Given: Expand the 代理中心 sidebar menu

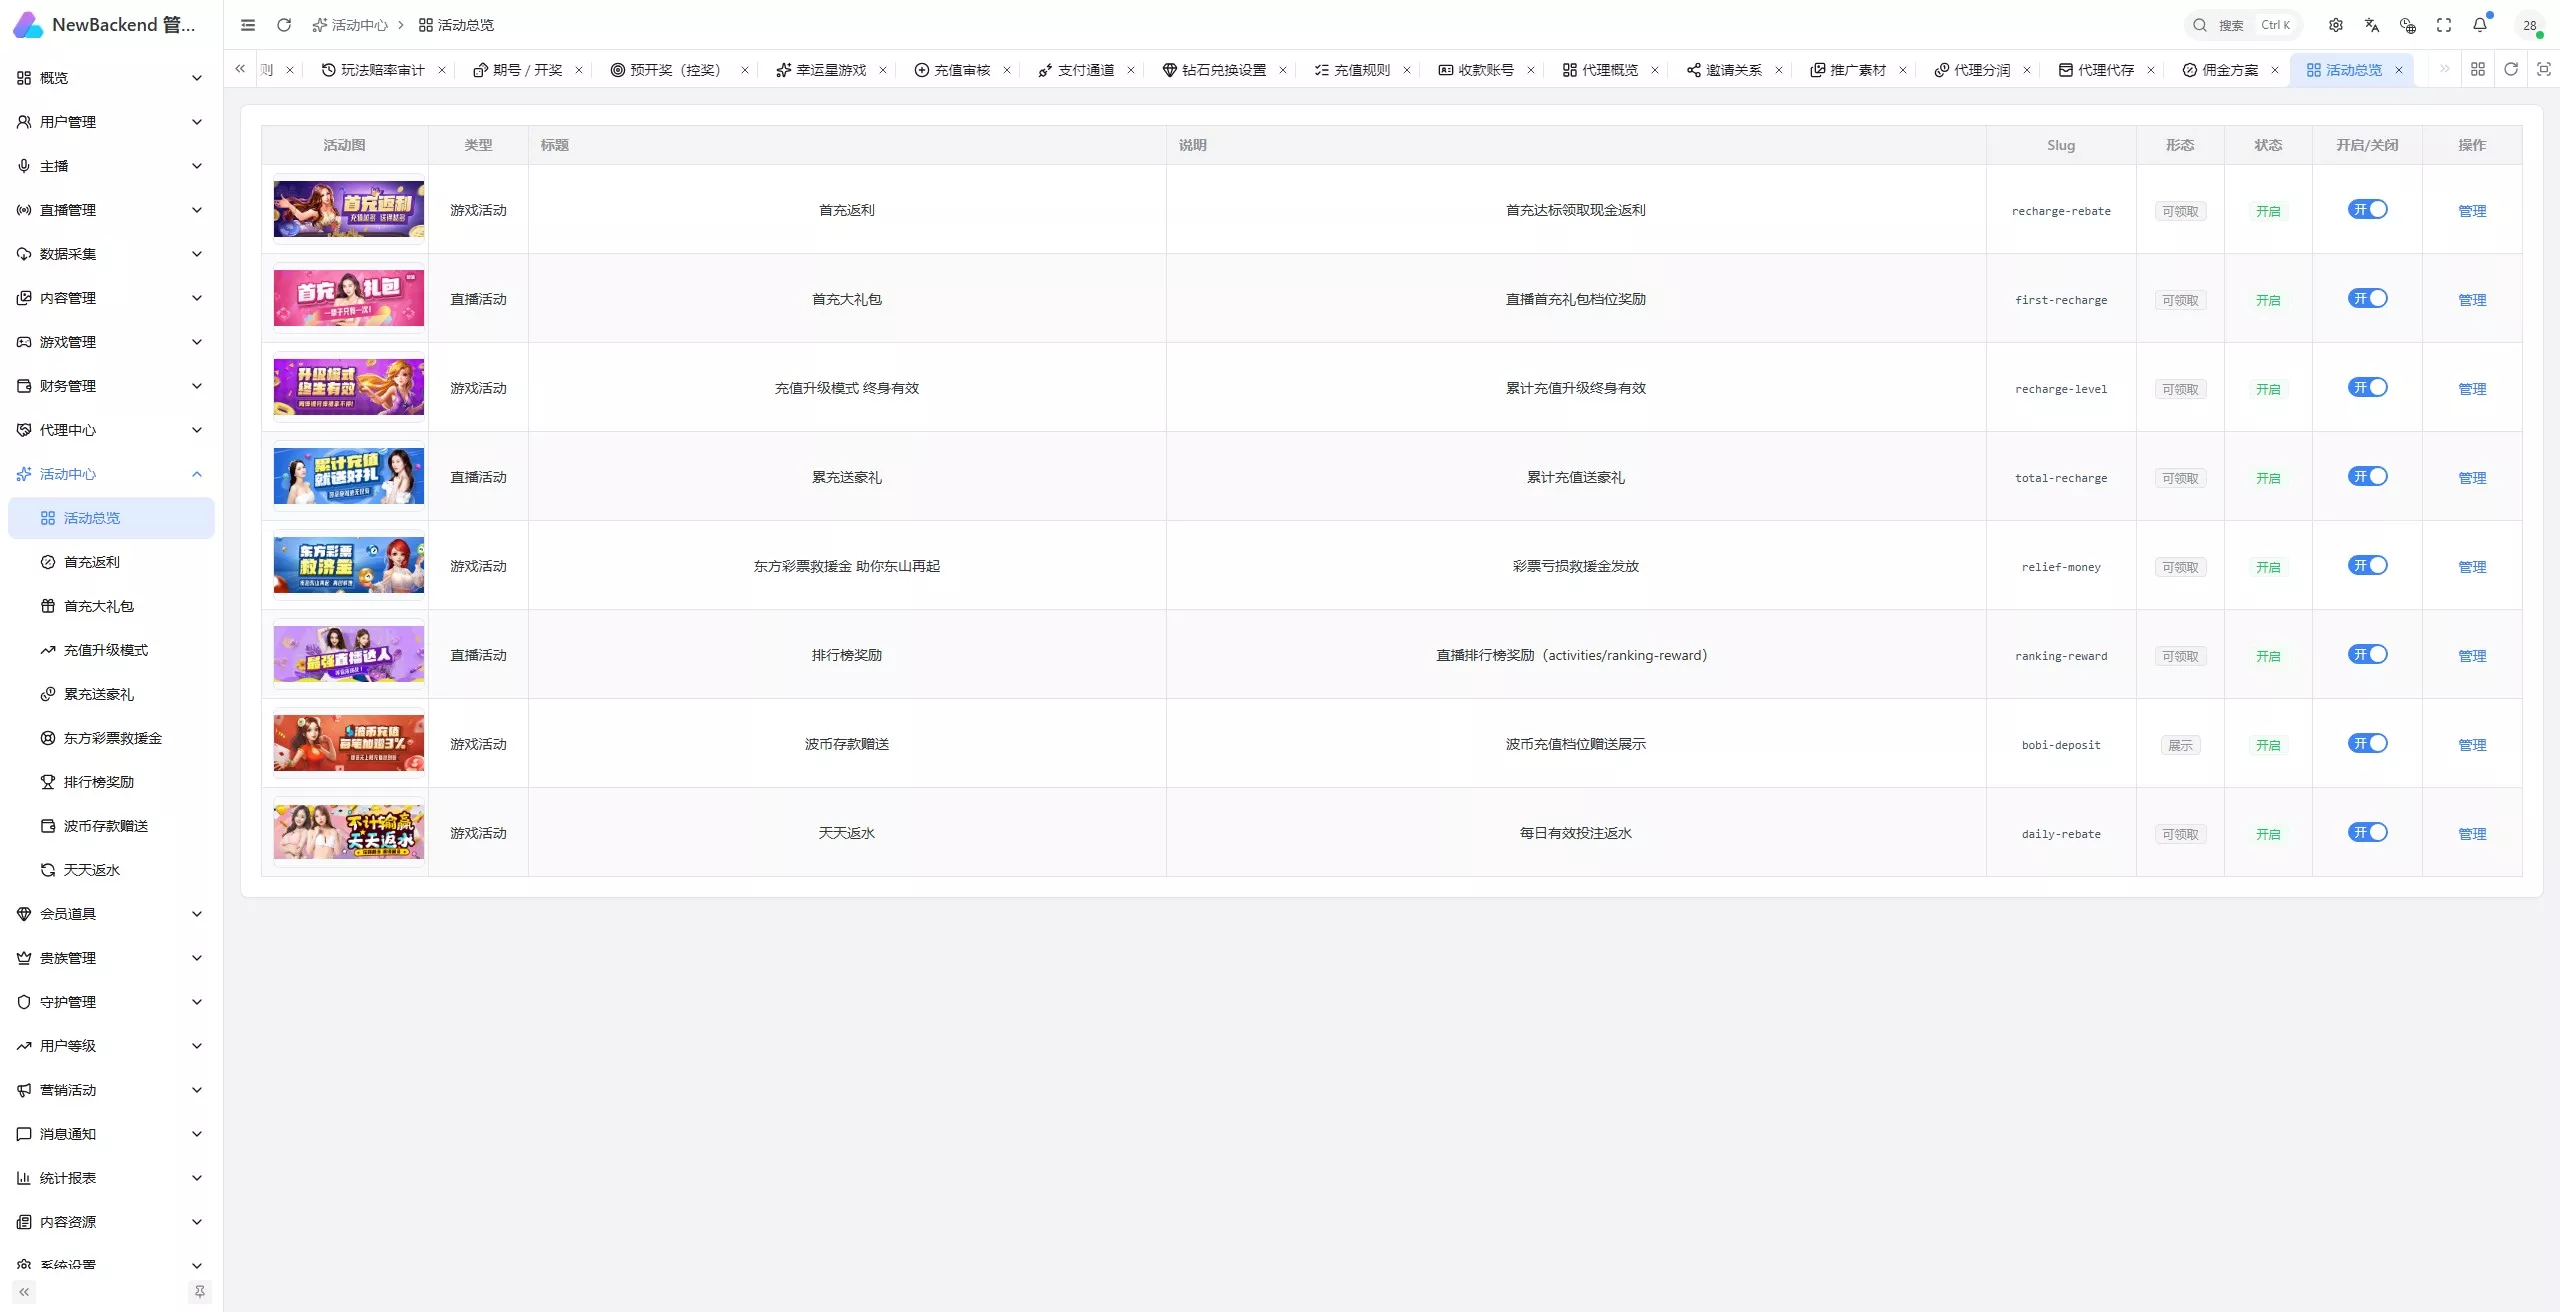Looking at the screenshot, I should [x=111, y=430].
